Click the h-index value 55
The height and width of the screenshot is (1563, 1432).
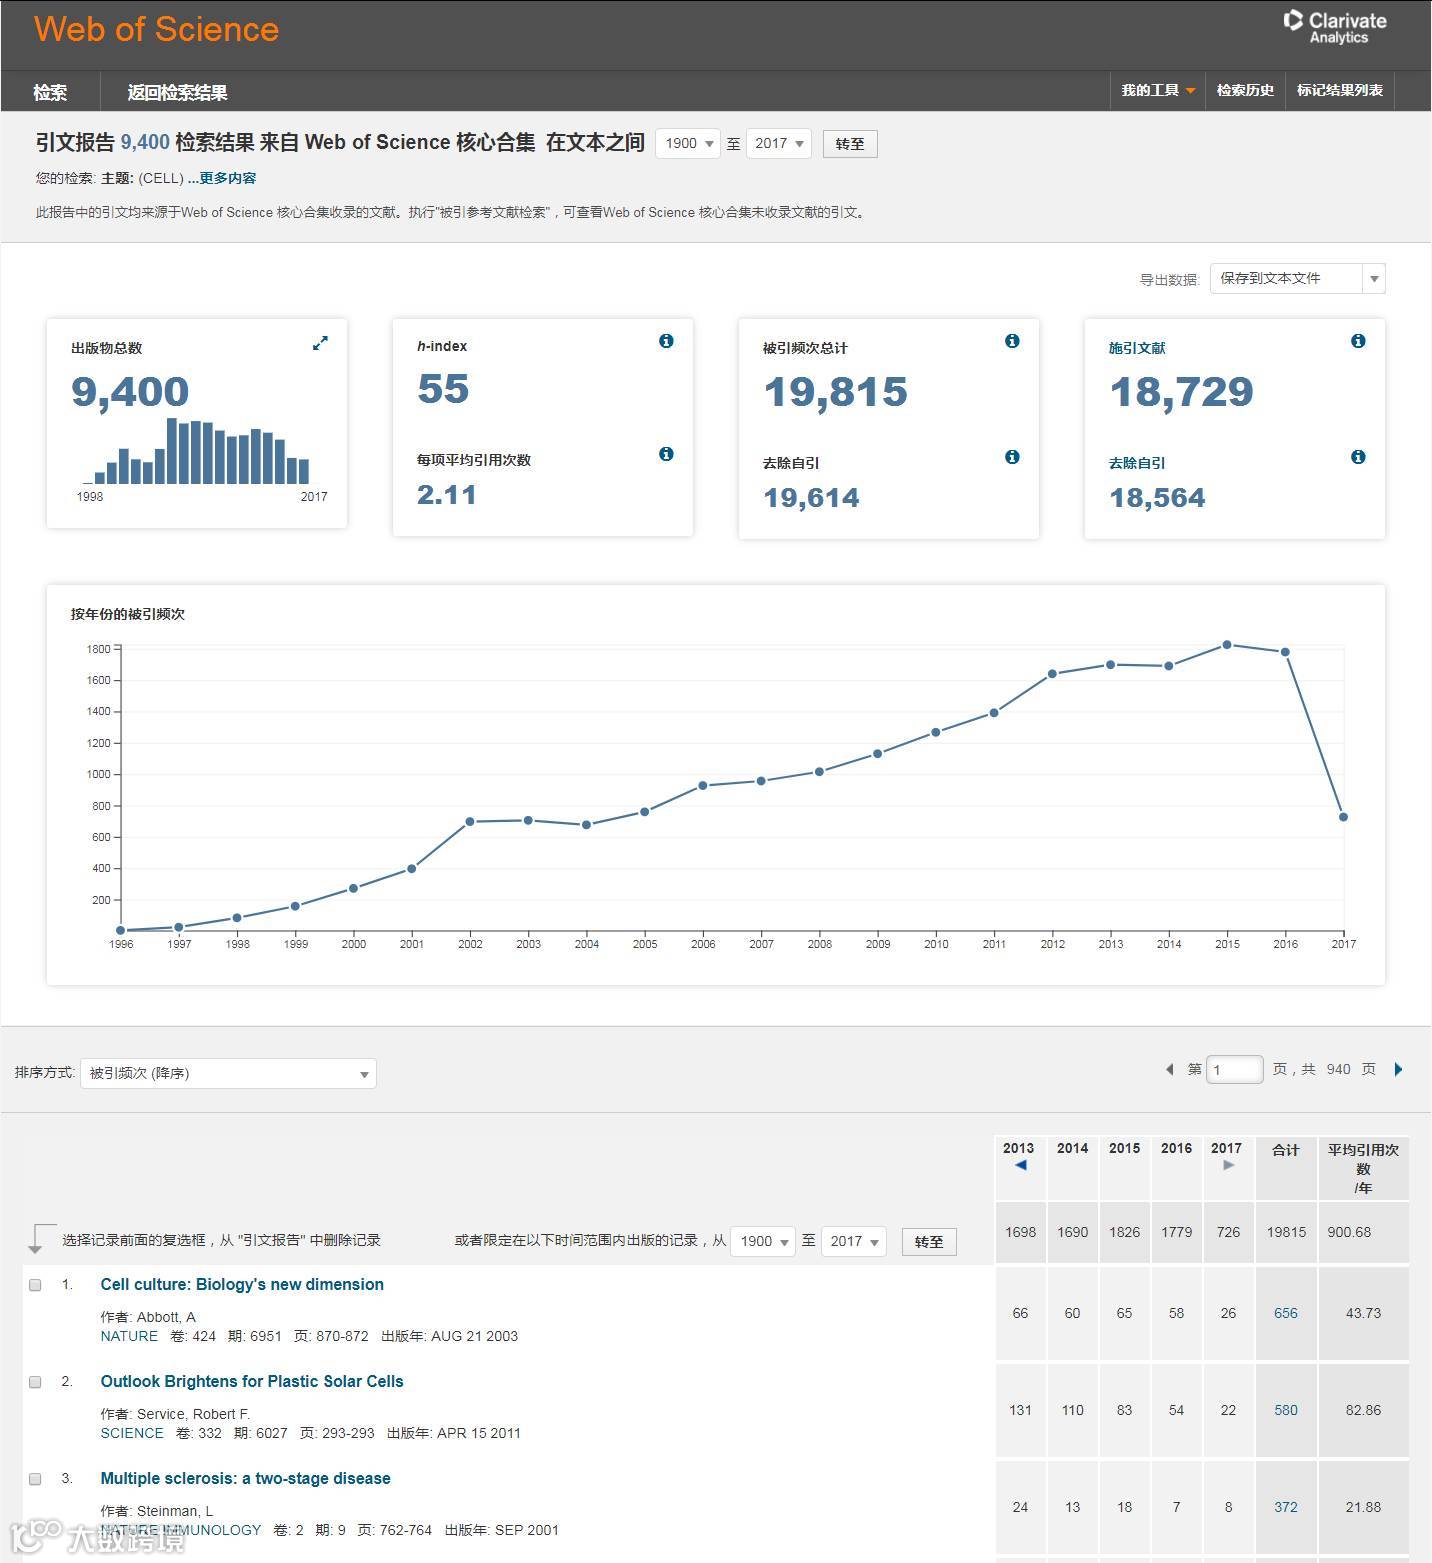click(443, 388)
